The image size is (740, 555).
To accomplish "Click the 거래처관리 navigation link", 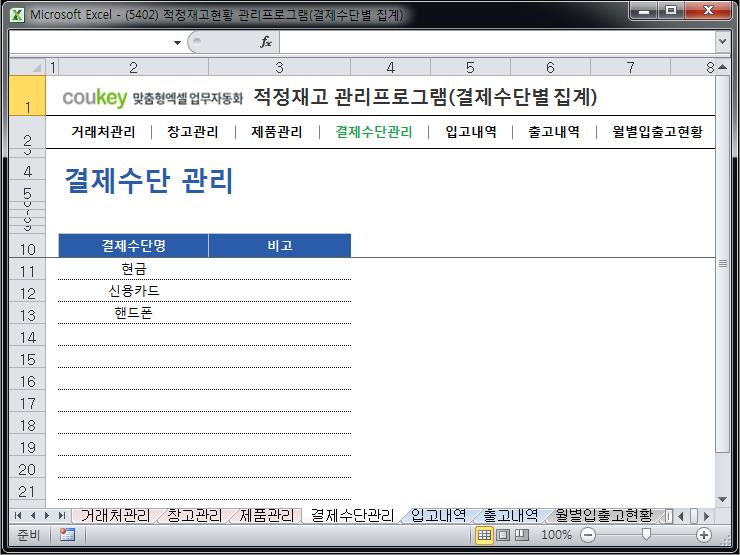I will coord(103,132).
